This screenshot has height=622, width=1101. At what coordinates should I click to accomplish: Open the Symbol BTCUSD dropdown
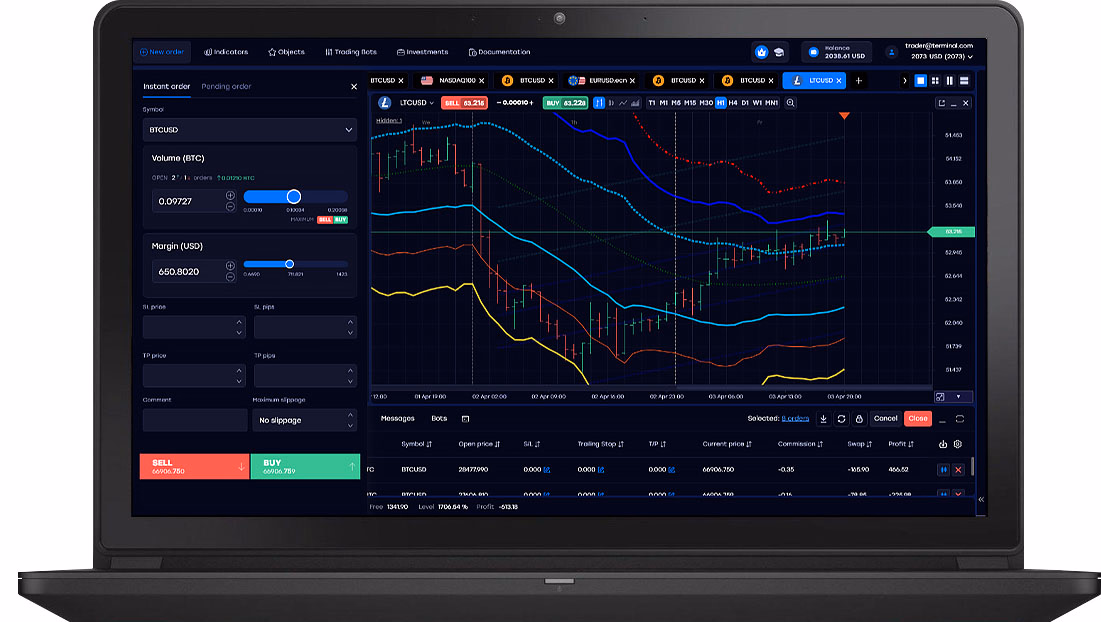click(x=250, y=130)
